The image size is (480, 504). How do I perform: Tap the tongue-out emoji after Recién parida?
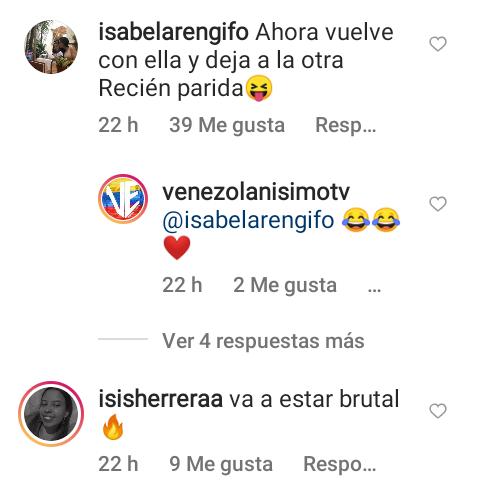pyautogui.click(x=259, y=88)
